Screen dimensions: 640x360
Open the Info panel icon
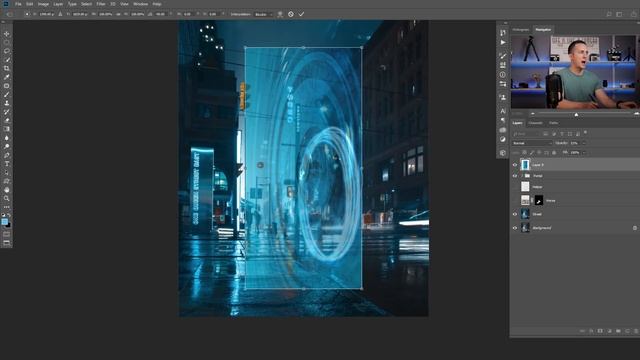coord(503,75)
